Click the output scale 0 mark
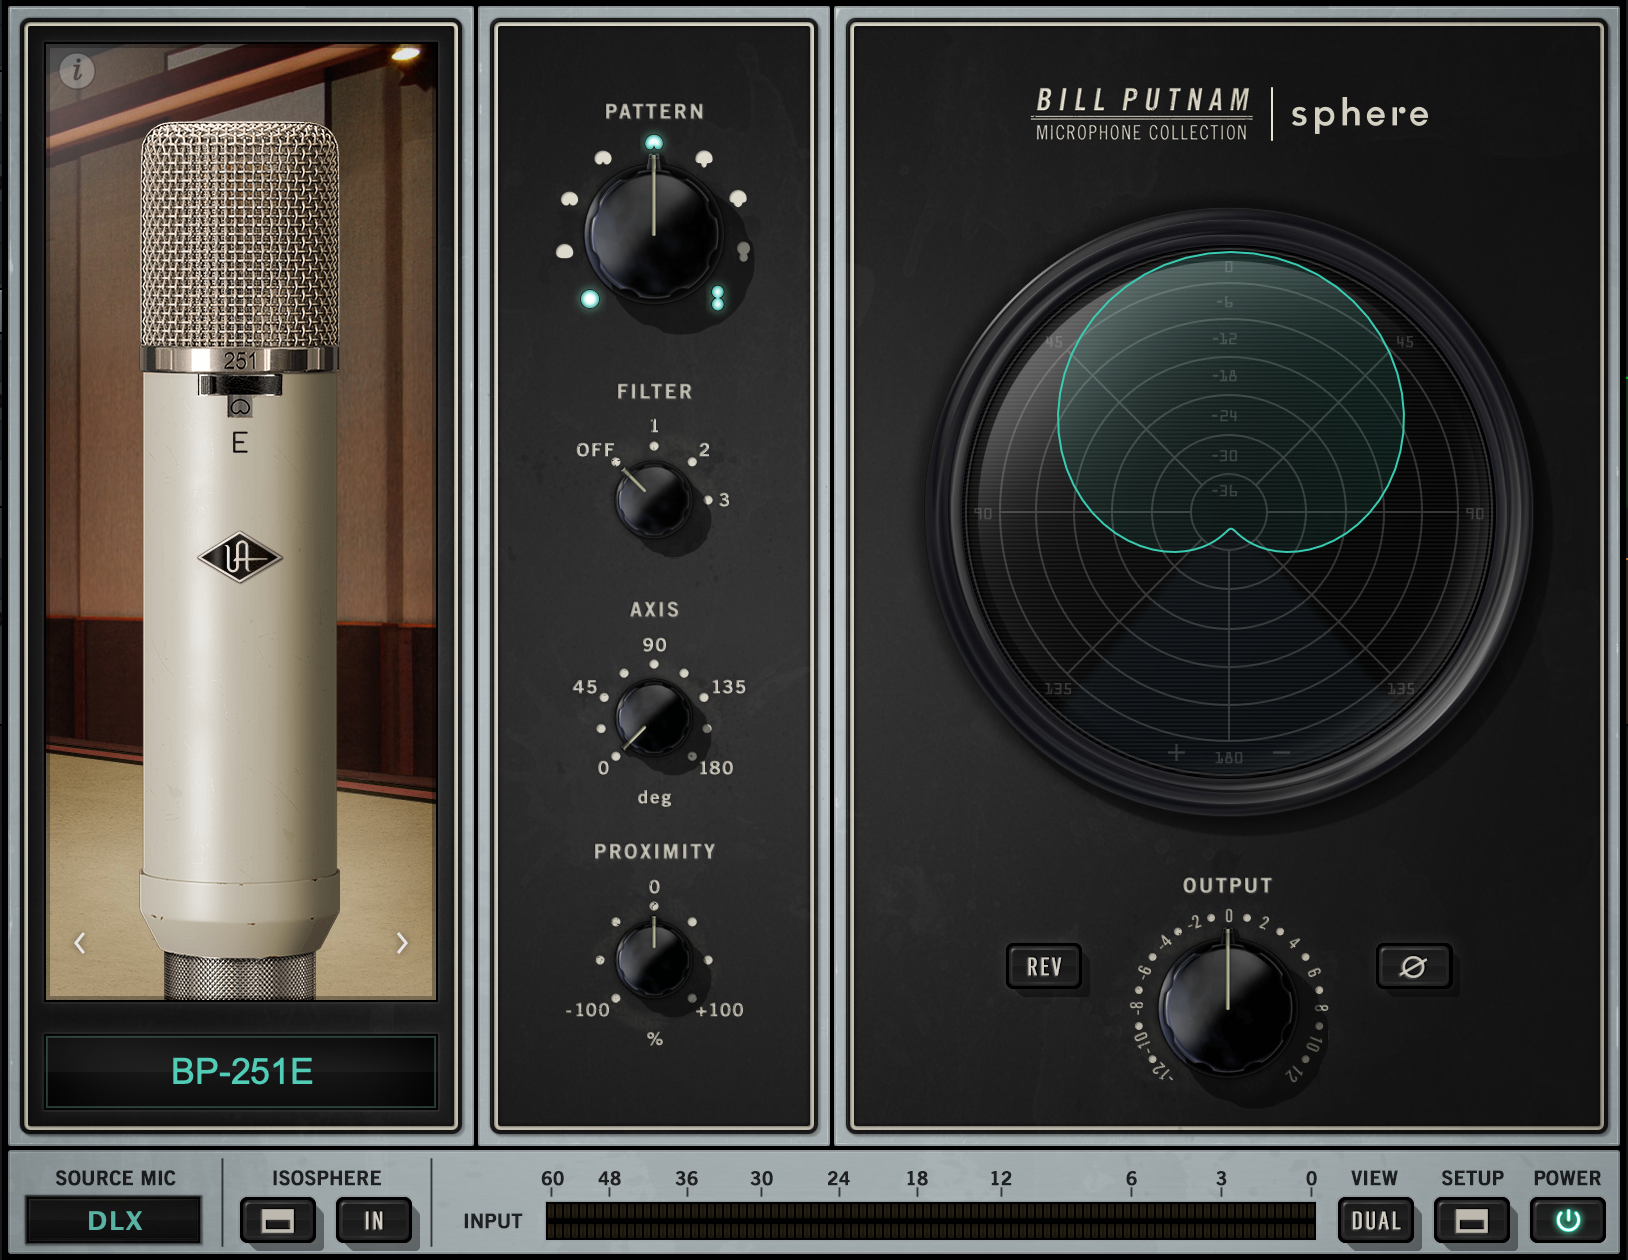Image resolution: width=1628 pixels, height=1260 pixels. [x=1229, y=916]
